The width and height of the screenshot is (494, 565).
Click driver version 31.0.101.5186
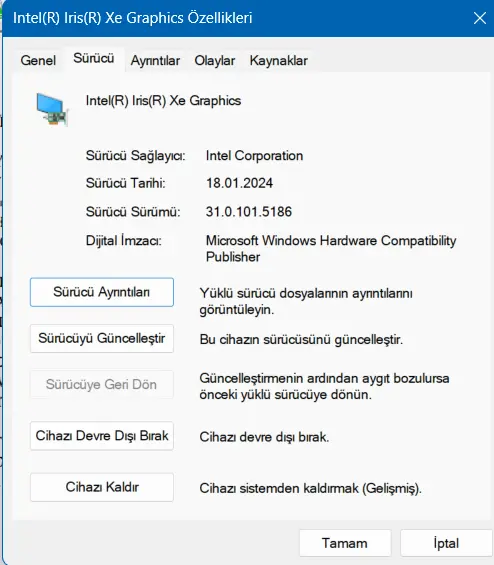[x=249, y=212]
